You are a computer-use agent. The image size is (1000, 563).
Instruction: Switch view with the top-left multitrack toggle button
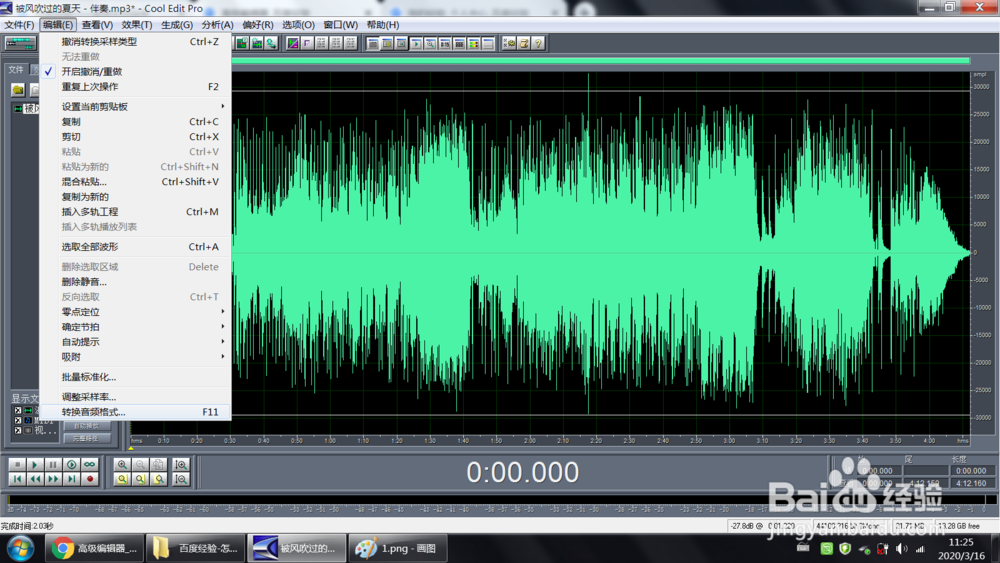20,43
